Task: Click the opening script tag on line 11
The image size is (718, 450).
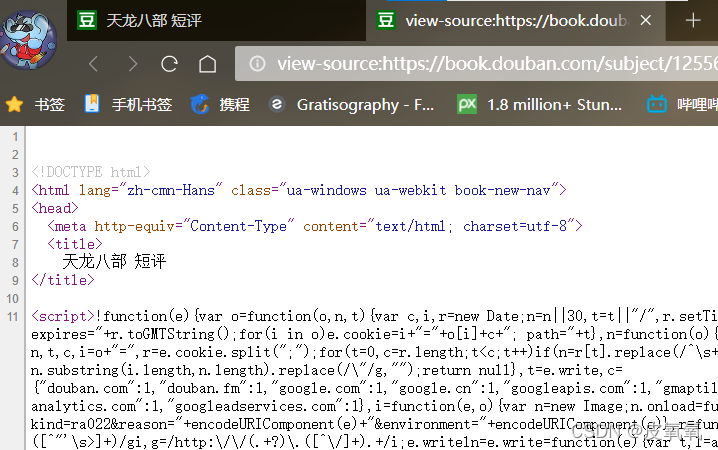Action: pyautogui.click(x=63, y=316)
